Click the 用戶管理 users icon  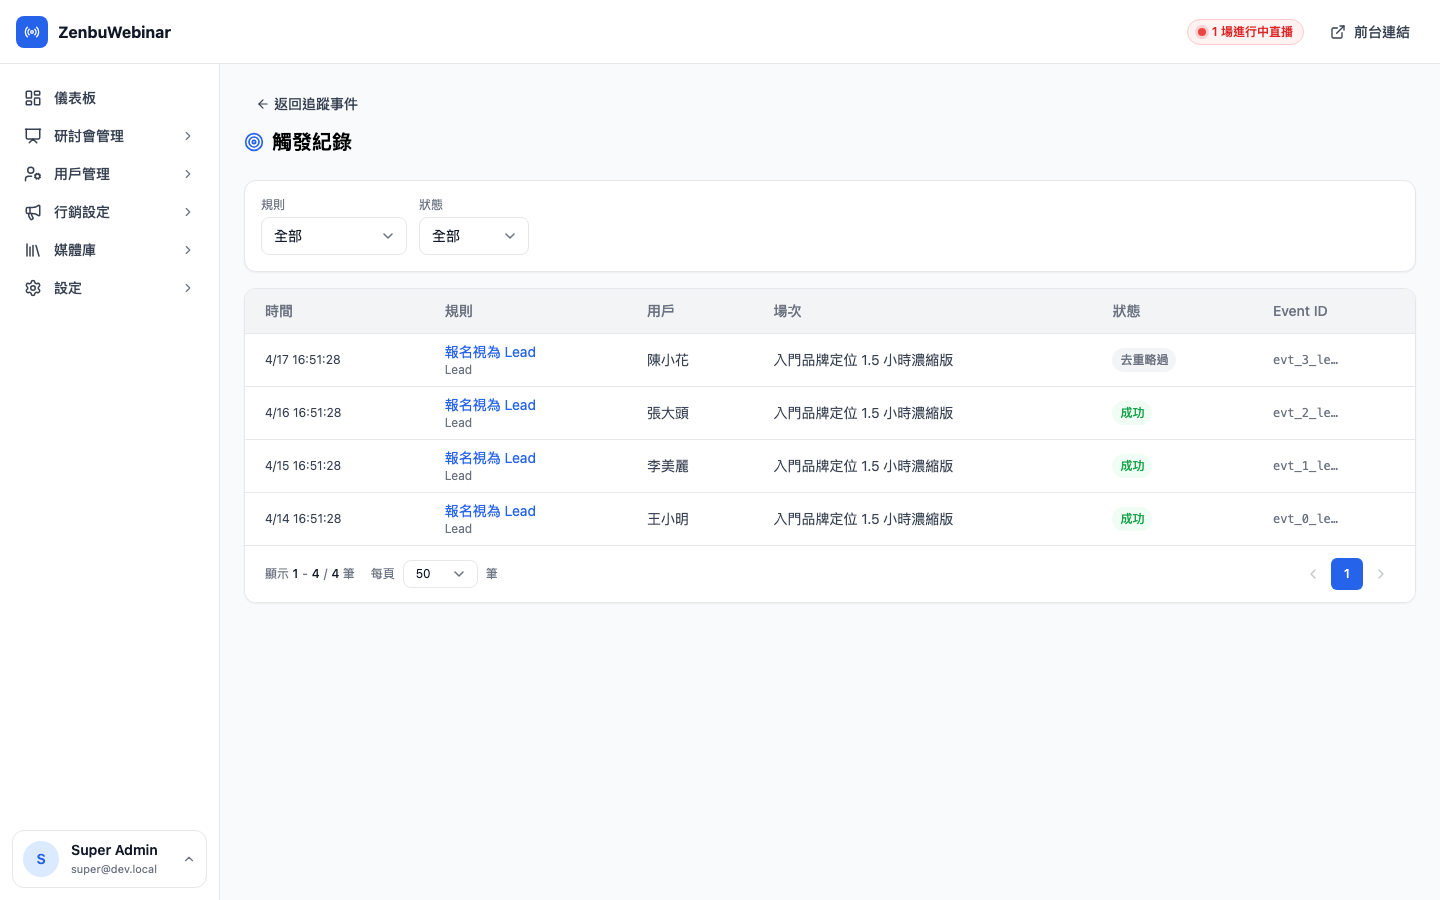pyautogui.click(x=32, y=174)
